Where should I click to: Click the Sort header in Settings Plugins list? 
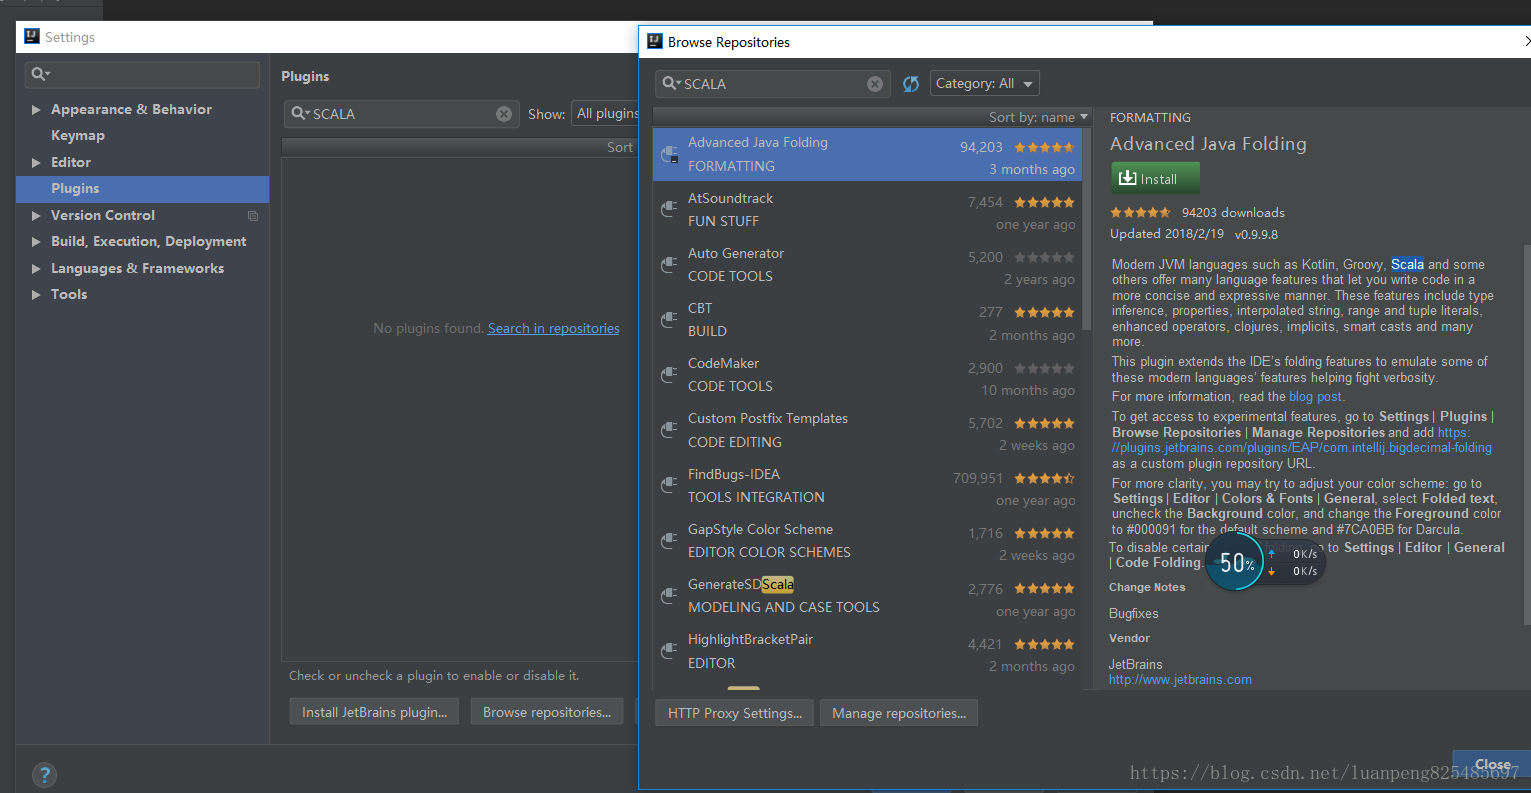[x=620, y=147]
